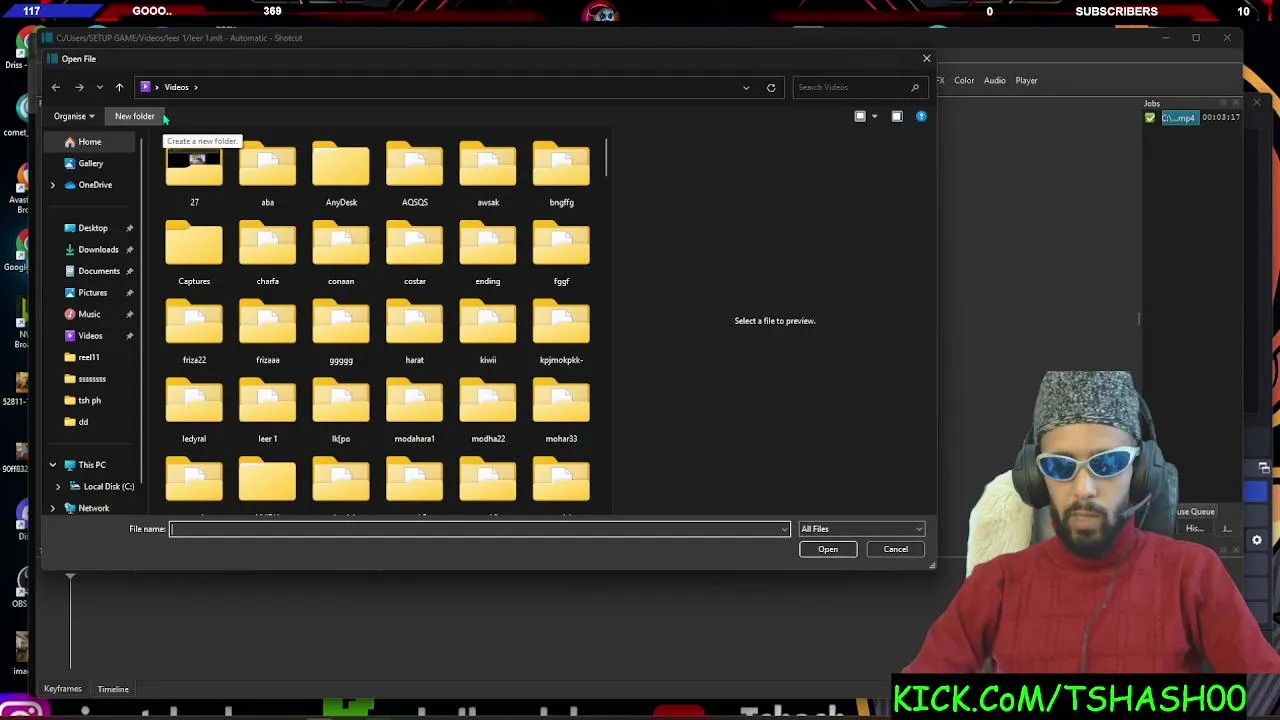This screenshot has height=720, width=1280.
Task: Open Music quick access item
Action: (89, 314)
